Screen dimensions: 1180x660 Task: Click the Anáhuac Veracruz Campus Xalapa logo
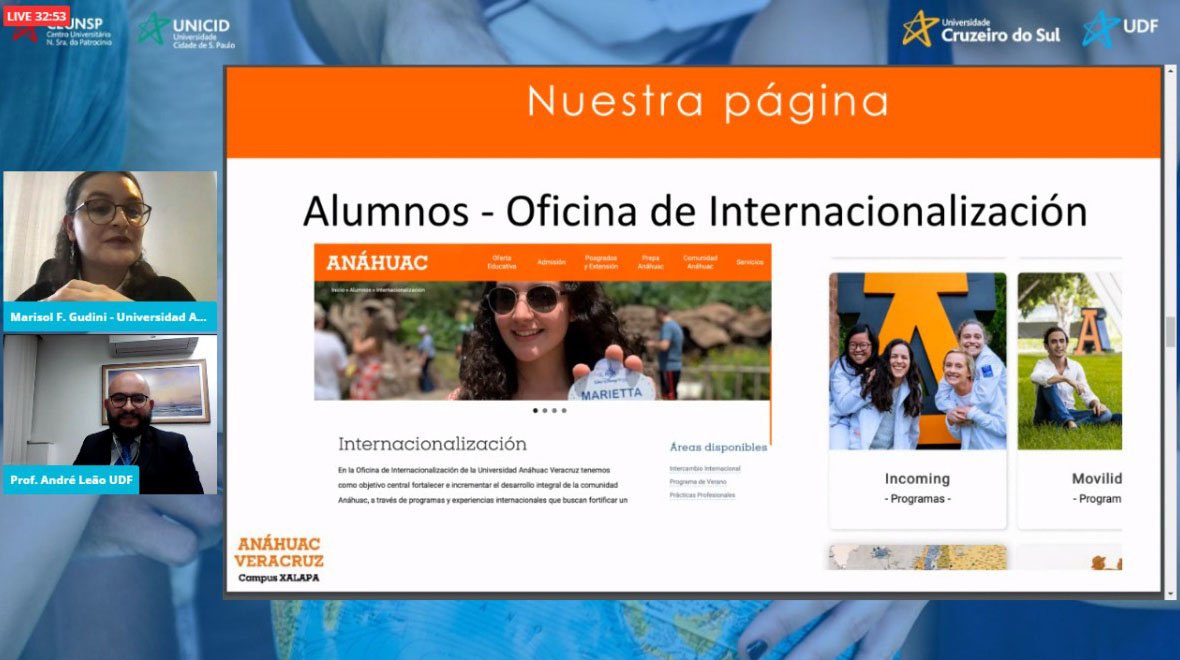(278, 560)
